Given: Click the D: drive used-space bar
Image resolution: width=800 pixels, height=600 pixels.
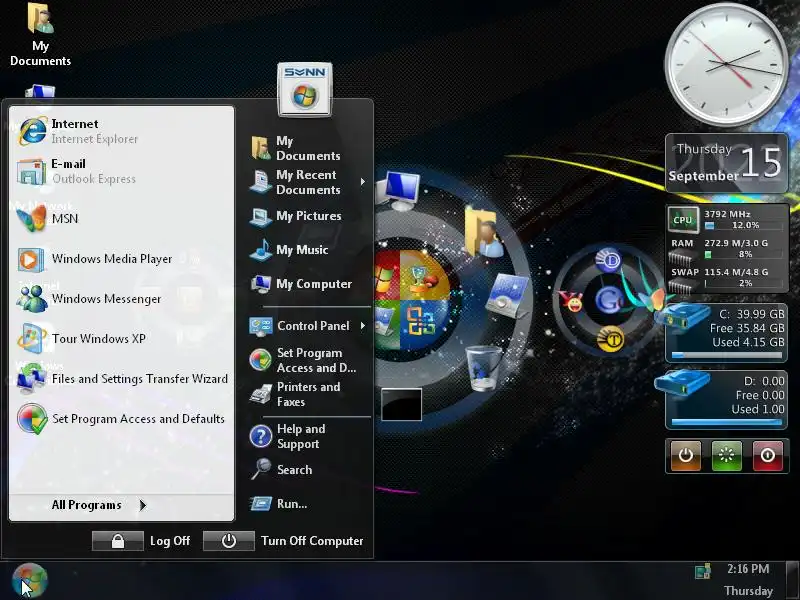Looking at the screenshot, I should click(727, 421).
